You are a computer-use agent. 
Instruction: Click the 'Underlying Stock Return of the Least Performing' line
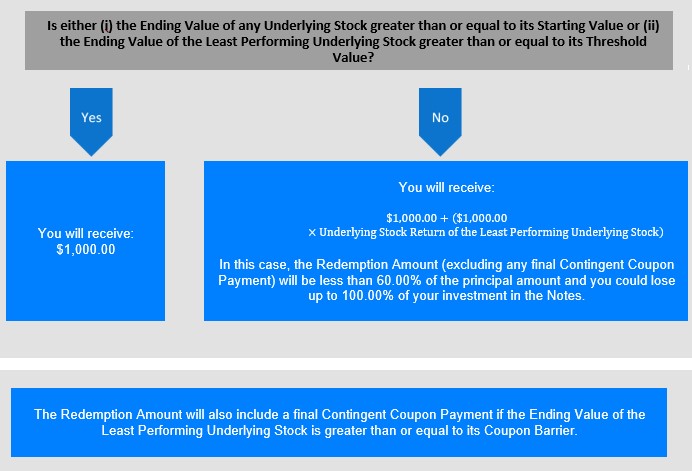pos(485,232)
